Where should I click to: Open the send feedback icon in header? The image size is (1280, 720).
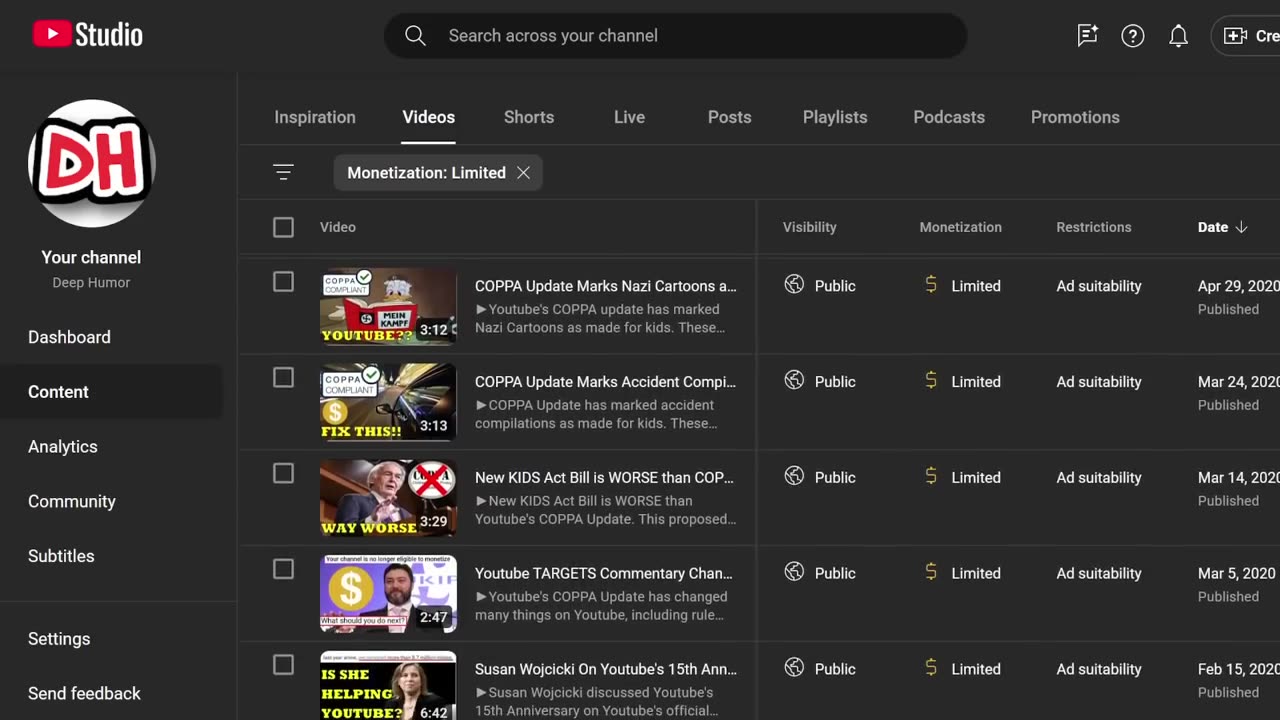(1087, 36)
